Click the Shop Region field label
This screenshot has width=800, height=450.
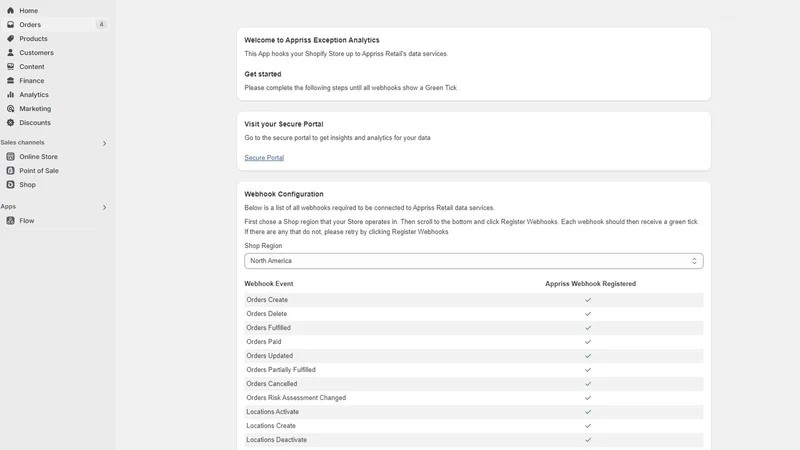[263, 246]
